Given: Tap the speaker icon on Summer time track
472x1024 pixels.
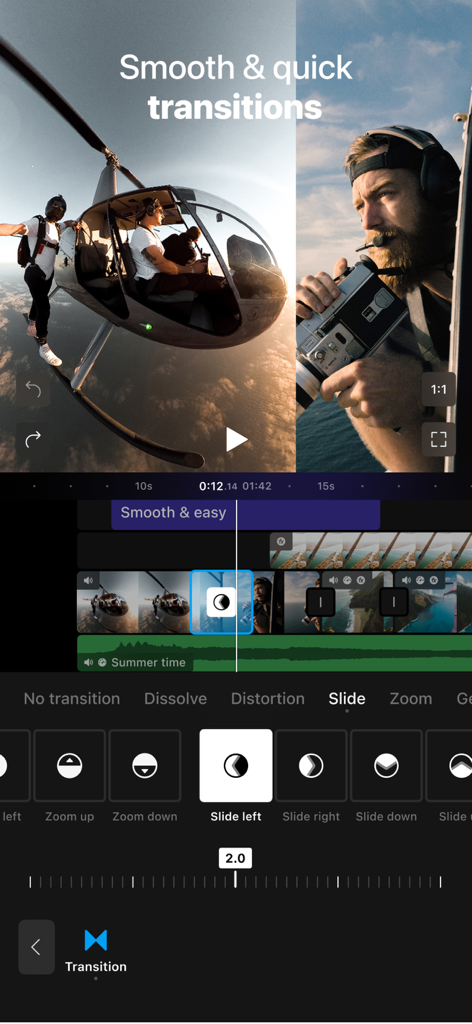Looking at the screenshot, I should [88, 662].
